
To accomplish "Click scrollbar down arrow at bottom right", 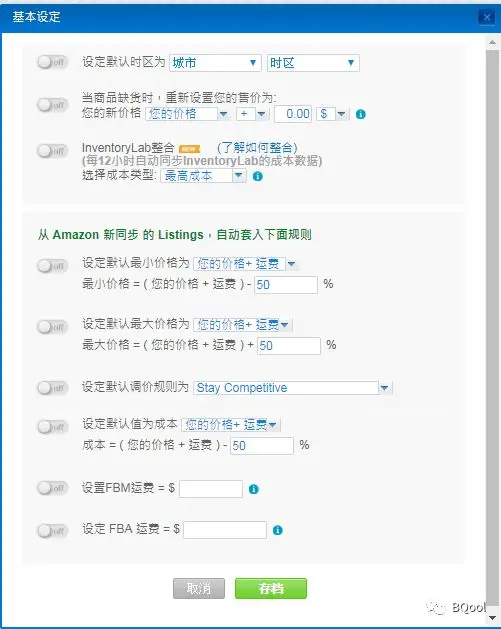I will point(492,618).
